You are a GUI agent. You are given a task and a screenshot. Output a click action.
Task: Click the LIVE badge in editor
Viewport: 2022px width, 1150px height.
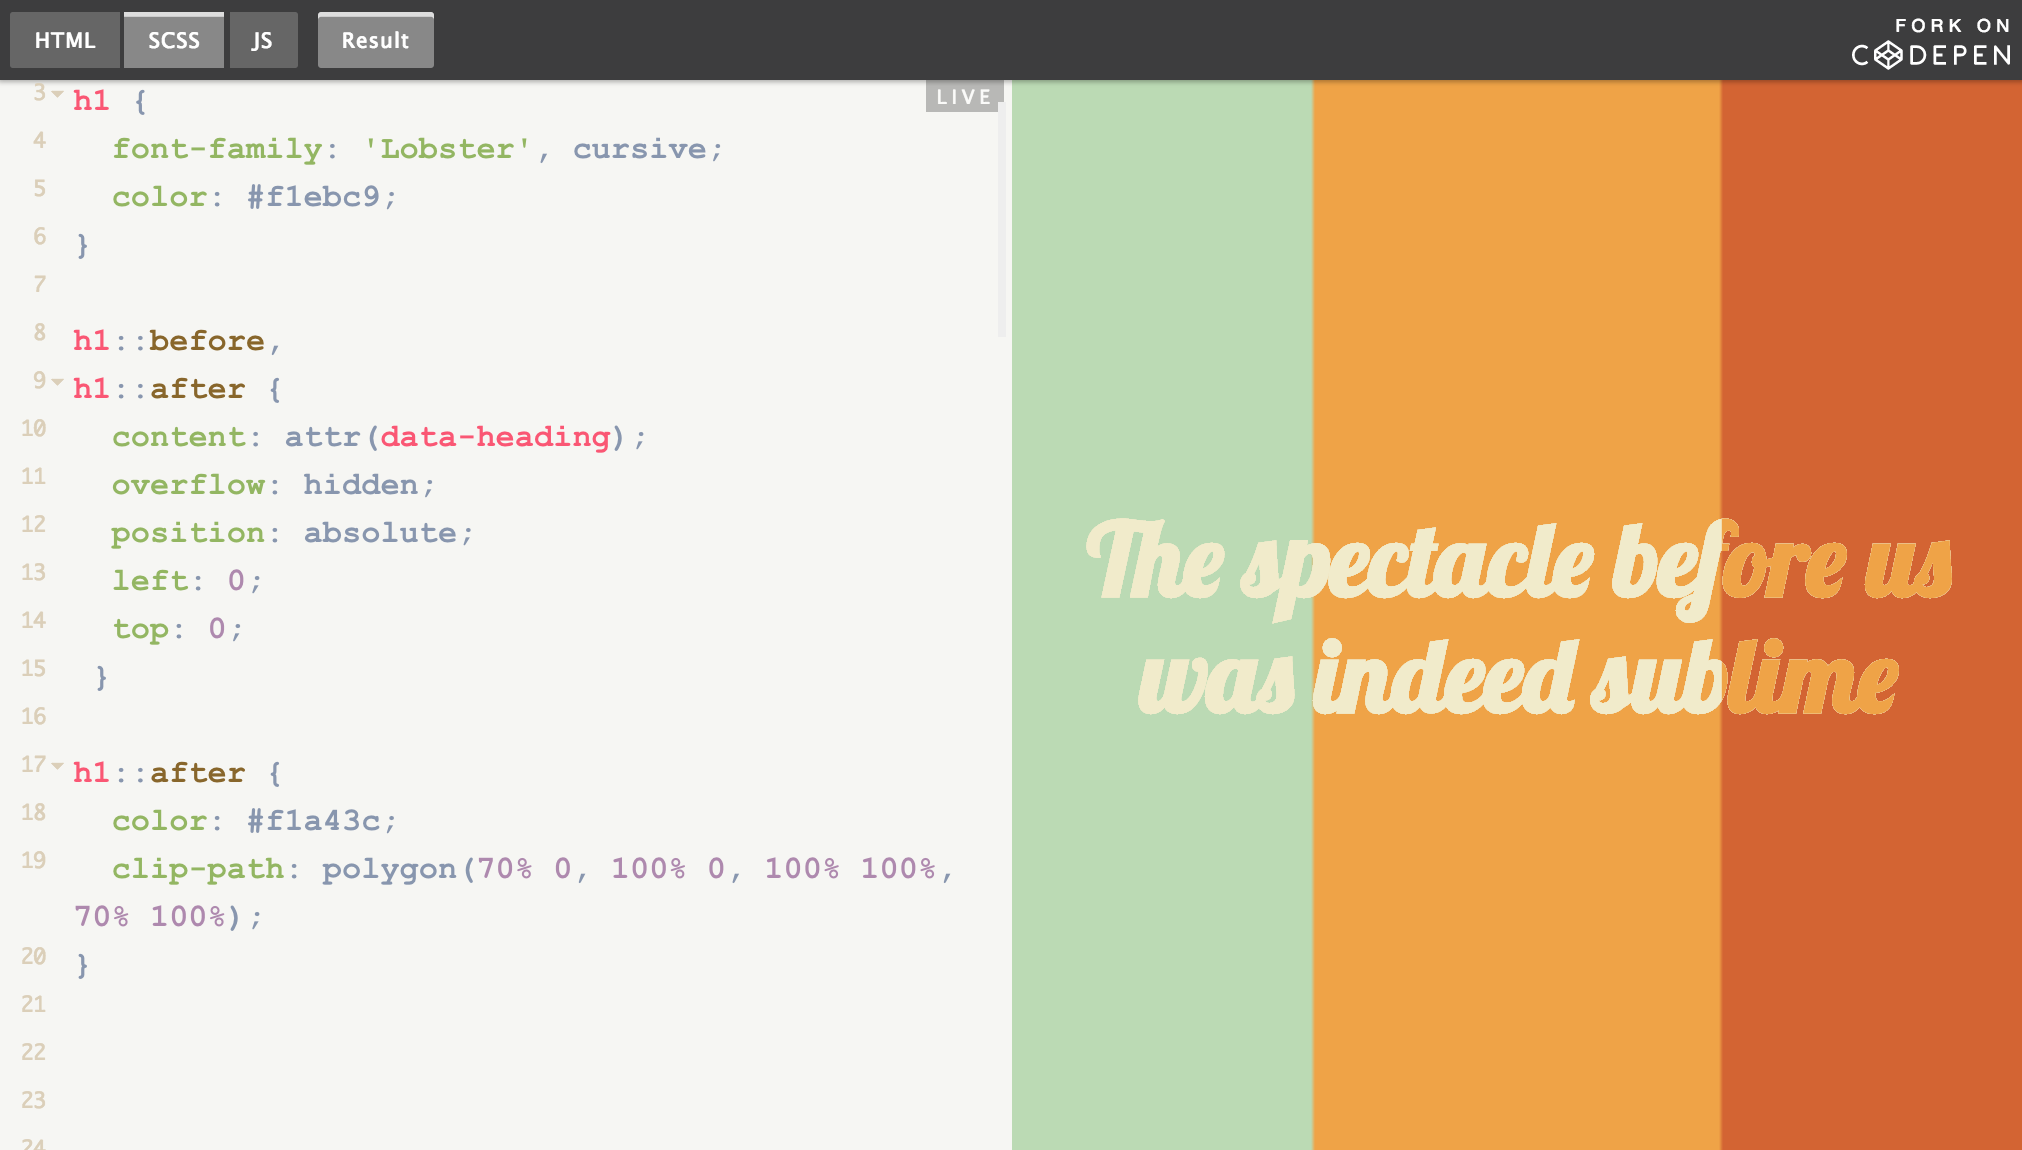click(964, 97)
